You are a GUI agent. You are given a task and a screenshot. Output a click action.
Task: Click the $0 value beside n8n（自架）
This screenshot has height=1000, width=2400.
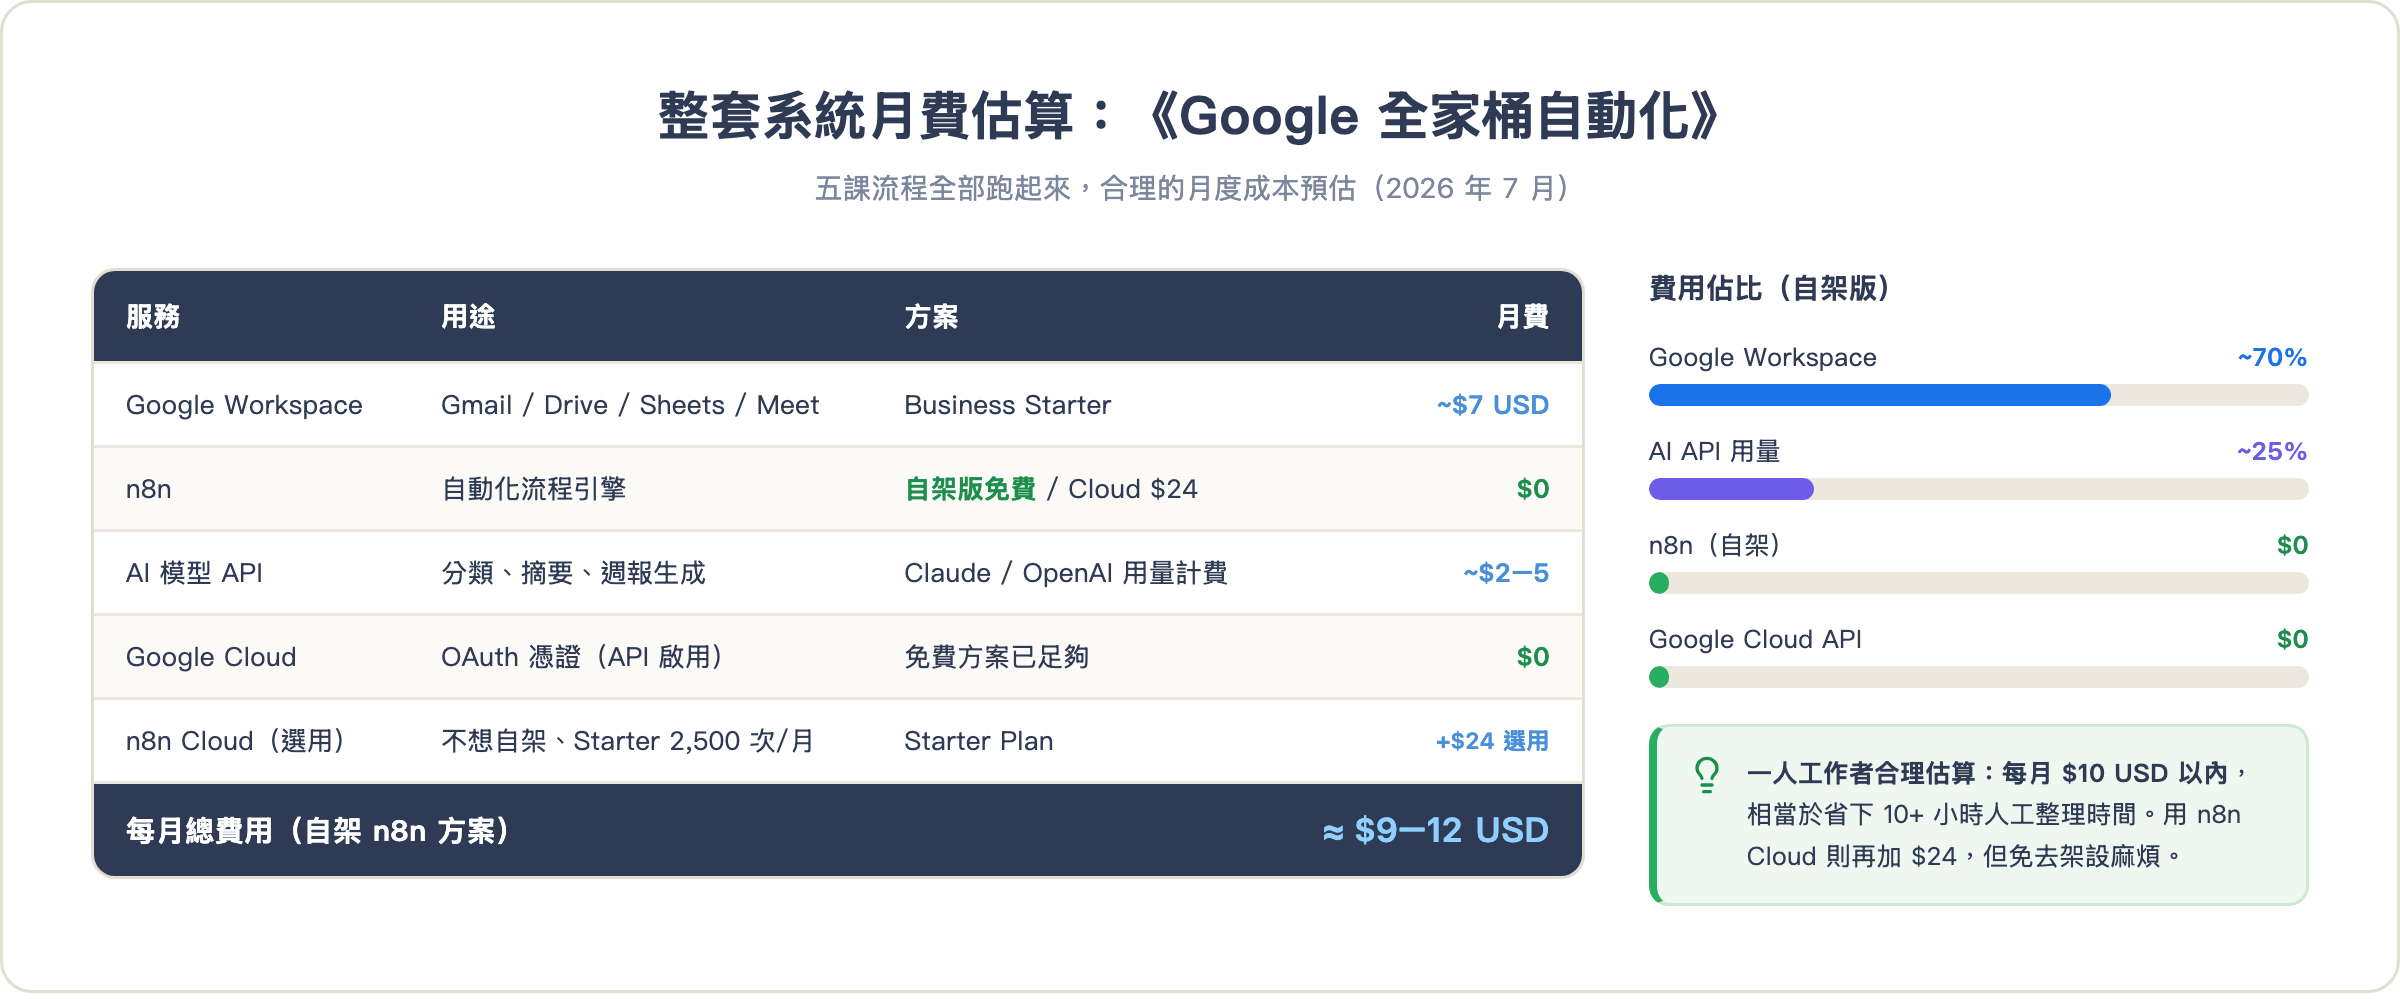click(x=2292, y=545)
